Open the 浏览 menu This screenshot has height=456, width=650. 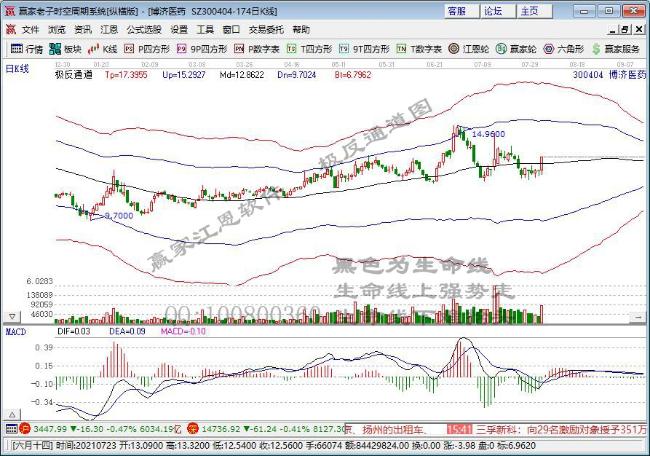pos(56,29)
